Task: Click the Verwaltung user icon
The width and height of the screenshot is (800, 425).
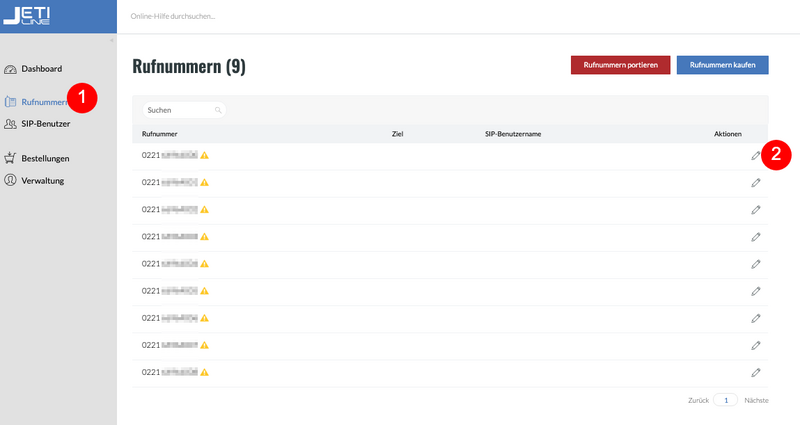Action: tap(11, 181)
